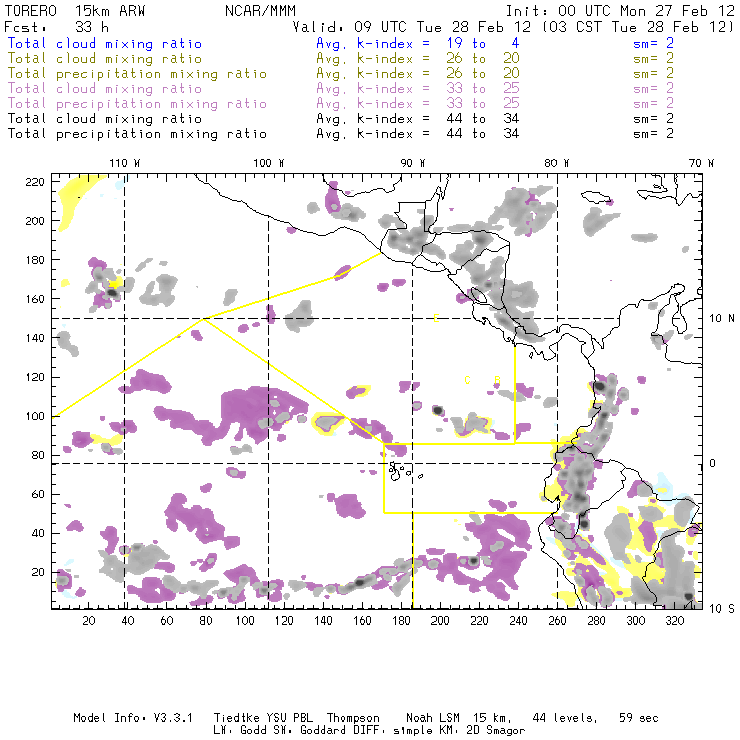Click the "100 W" longitude label

pyautogui.click(x=269, y=163)
